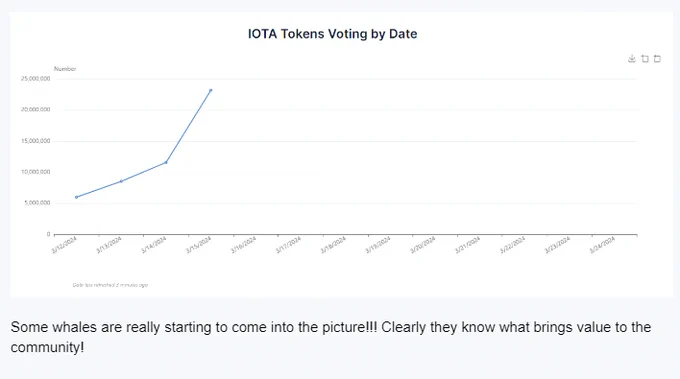The width and height of the screenshot is (680, 379).
Task: Click the data last refreshed note
Action: (110, 285)
